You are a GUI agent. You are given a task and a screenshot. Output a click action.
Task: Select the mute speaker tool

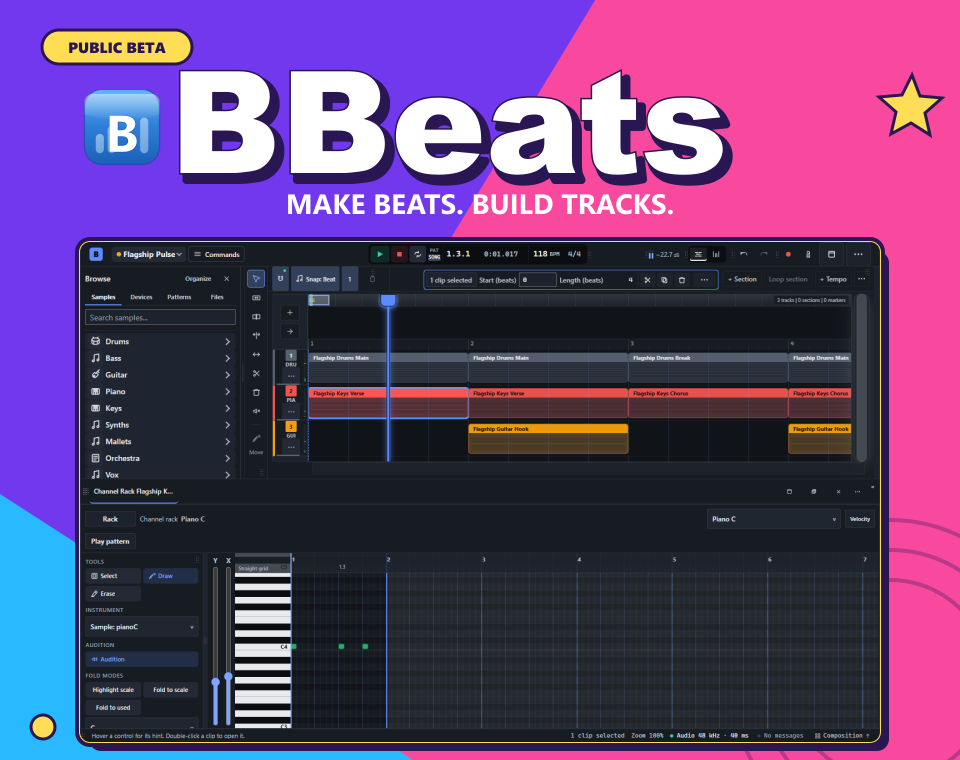point(256,411)
